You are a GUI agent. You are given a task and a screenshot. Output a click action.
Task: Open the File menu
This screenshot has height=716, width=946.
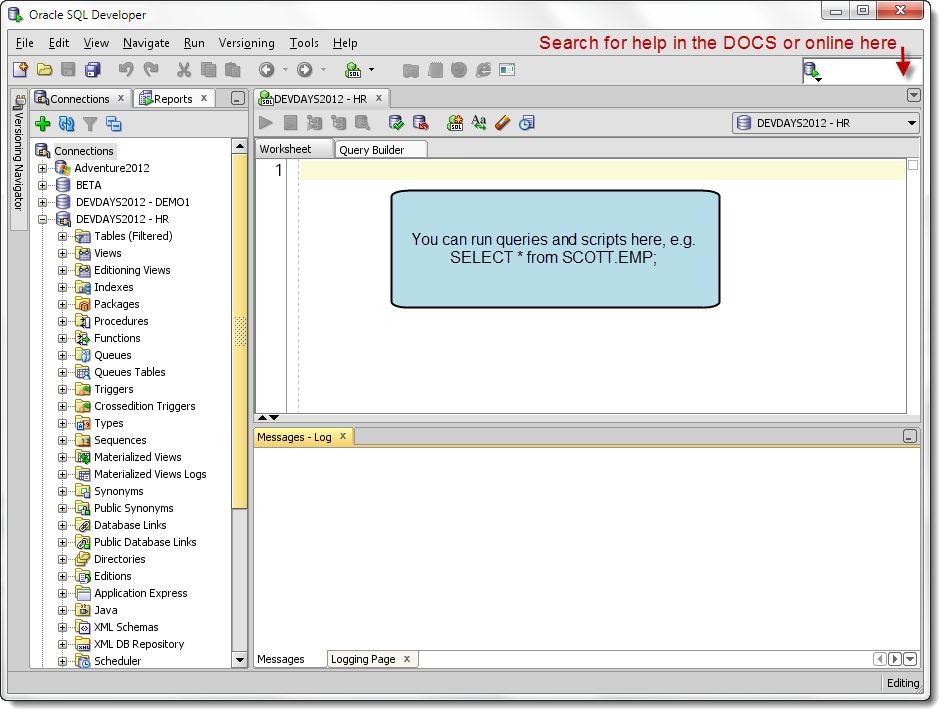[x=25, y=43]
